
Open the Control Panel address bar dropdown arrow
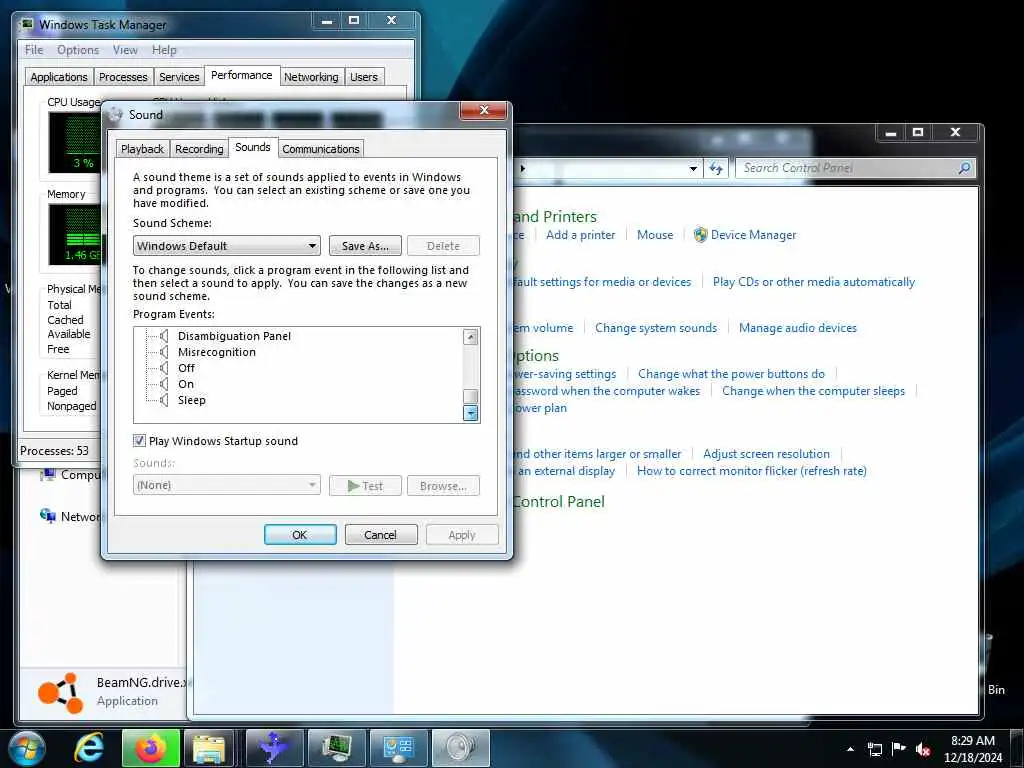tap(694, 168)
